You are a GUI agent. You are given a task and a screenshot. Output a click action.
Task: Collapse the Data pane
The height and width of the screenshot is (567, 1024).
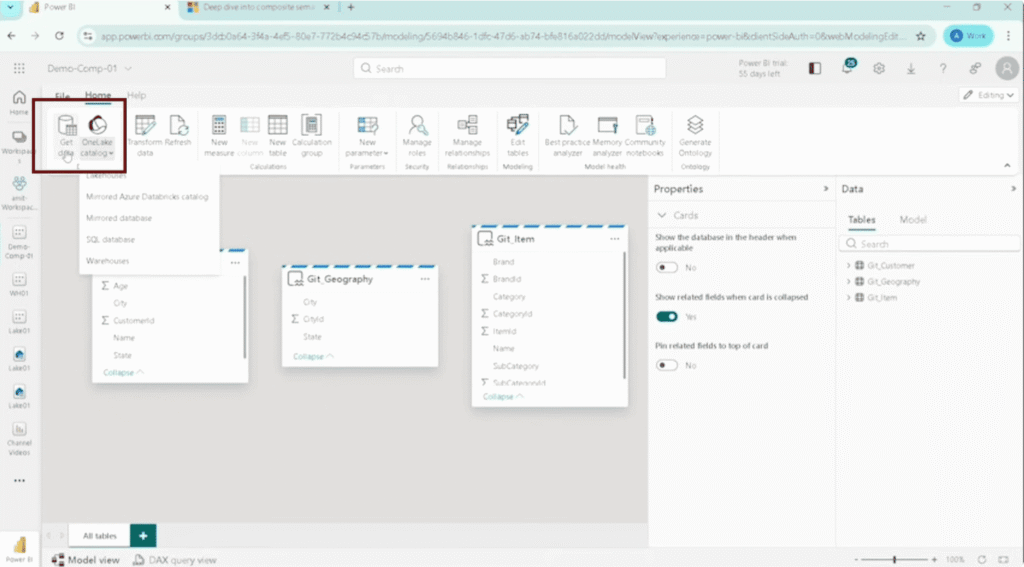[1014, 189]
